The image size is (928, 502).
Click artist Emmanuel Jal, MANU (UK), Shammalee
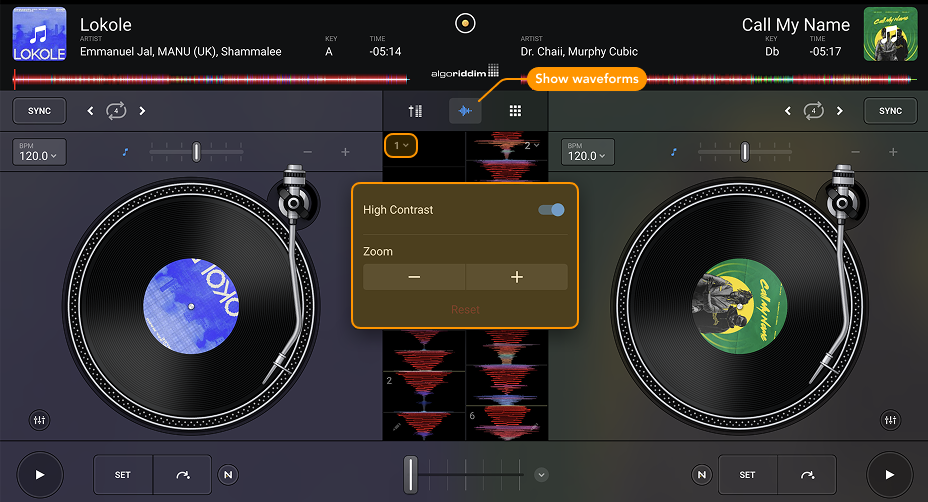[x=181, y=52]
